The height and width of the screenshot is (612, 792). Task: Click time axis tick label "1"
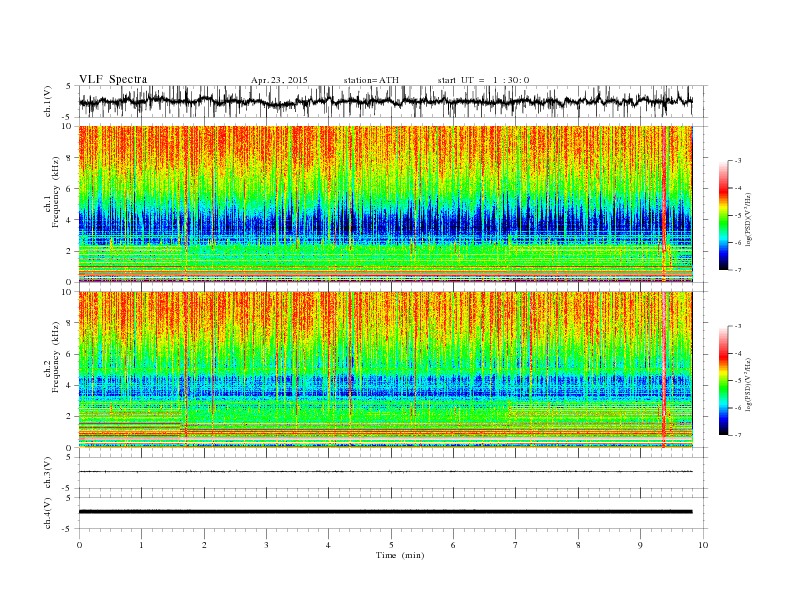point(141,545)
